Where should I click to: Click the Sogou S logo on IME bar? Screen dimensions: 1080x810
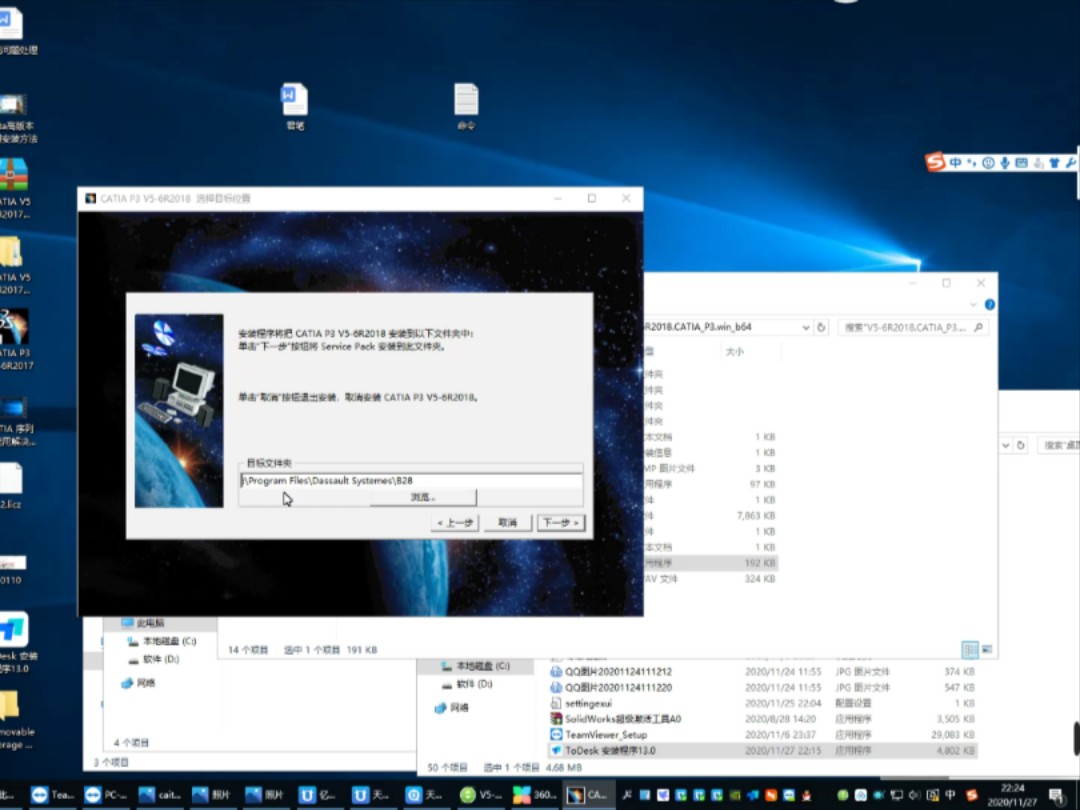(x=935, y=162)
